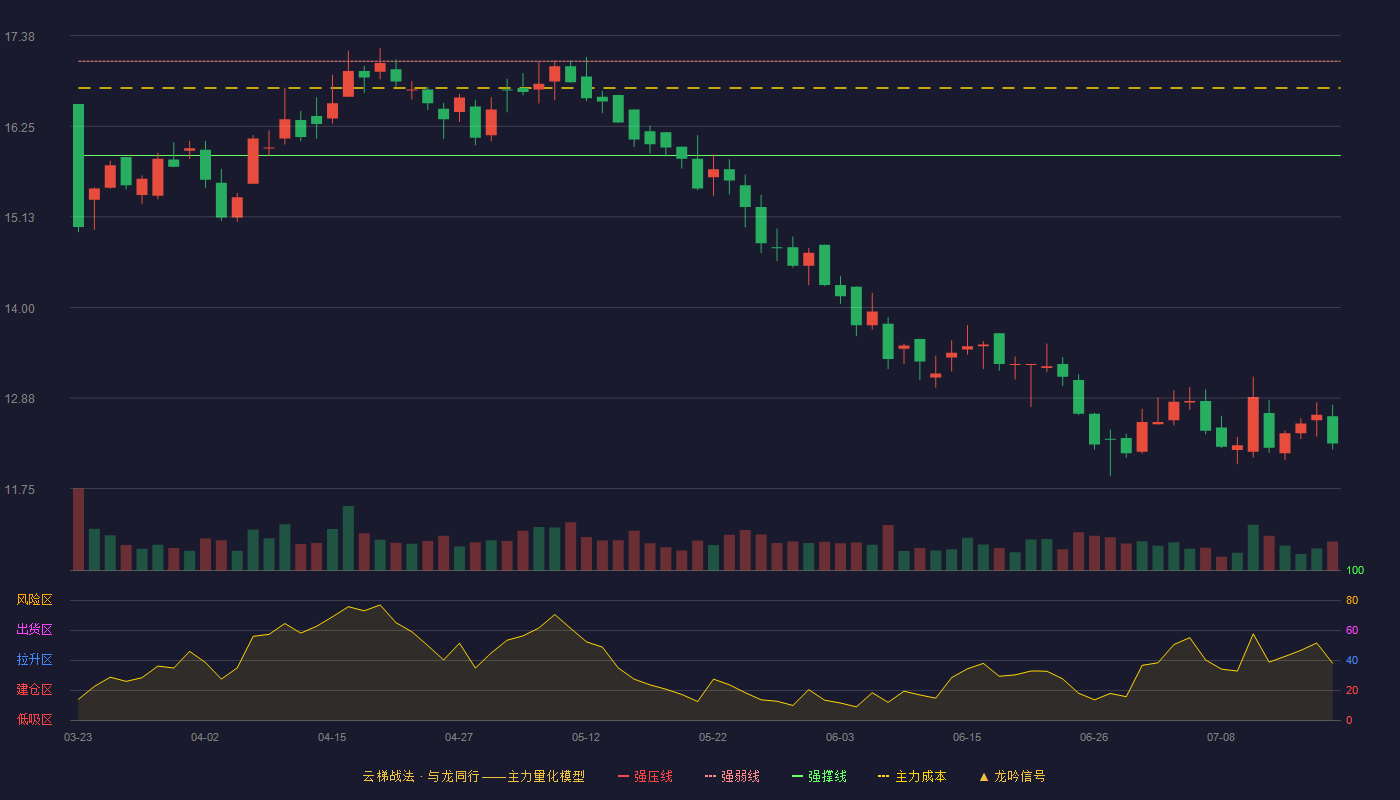Click the 04-02 date label
This screenshot has width=1400, height=800.
(205, 737)
